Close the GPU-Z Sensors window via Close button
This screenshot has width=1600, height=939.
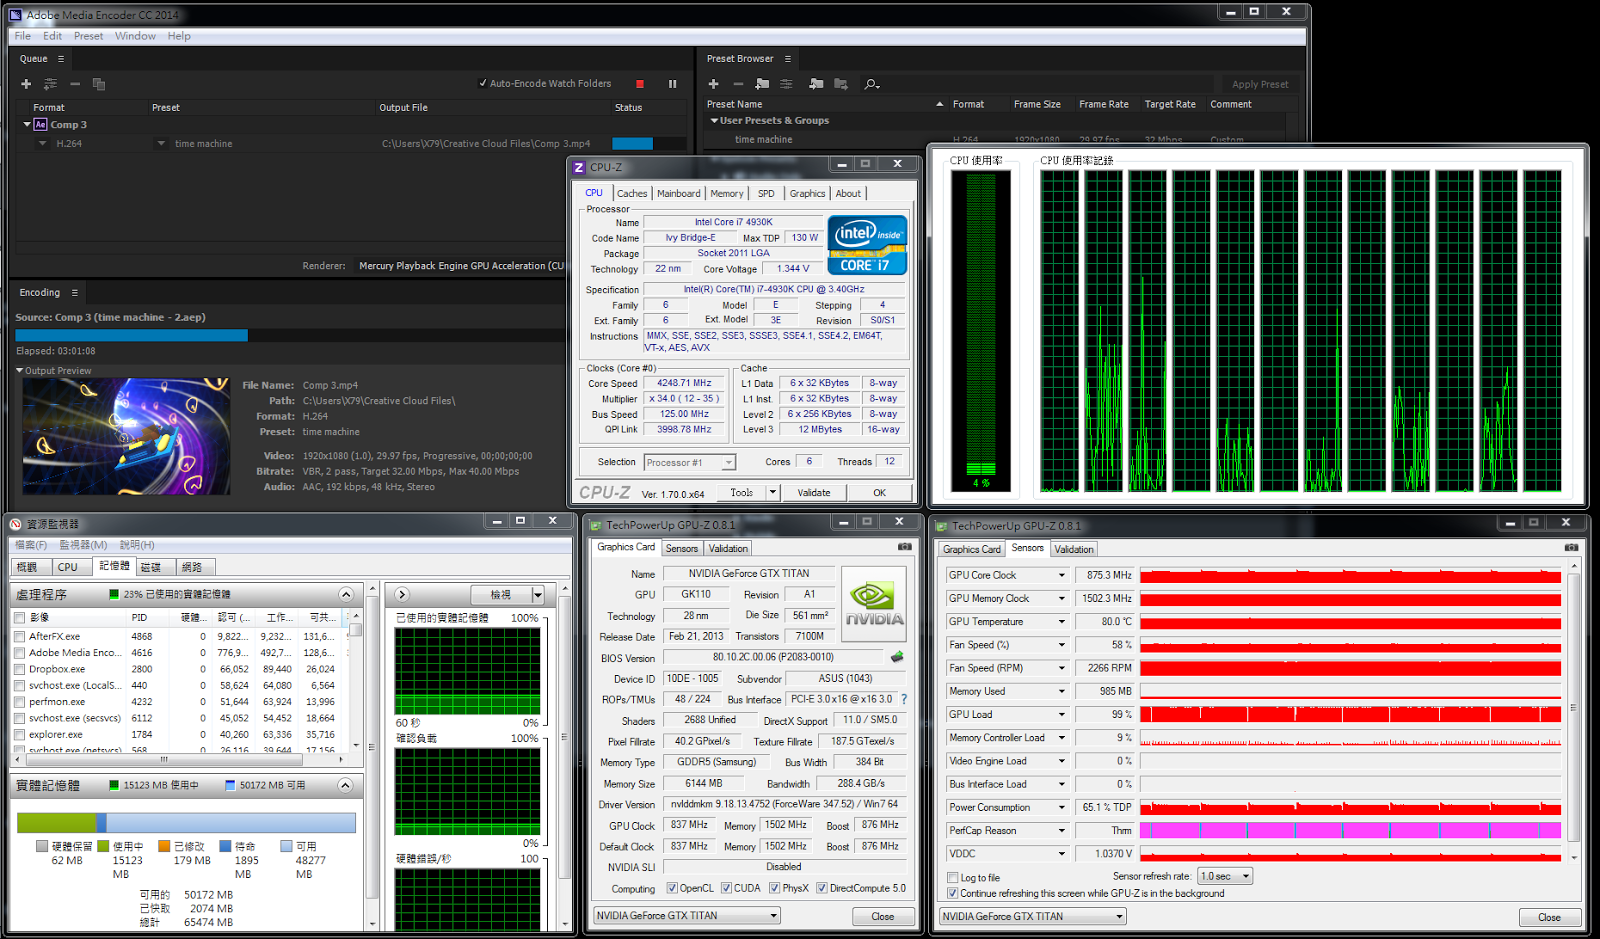pos(1549,917)
